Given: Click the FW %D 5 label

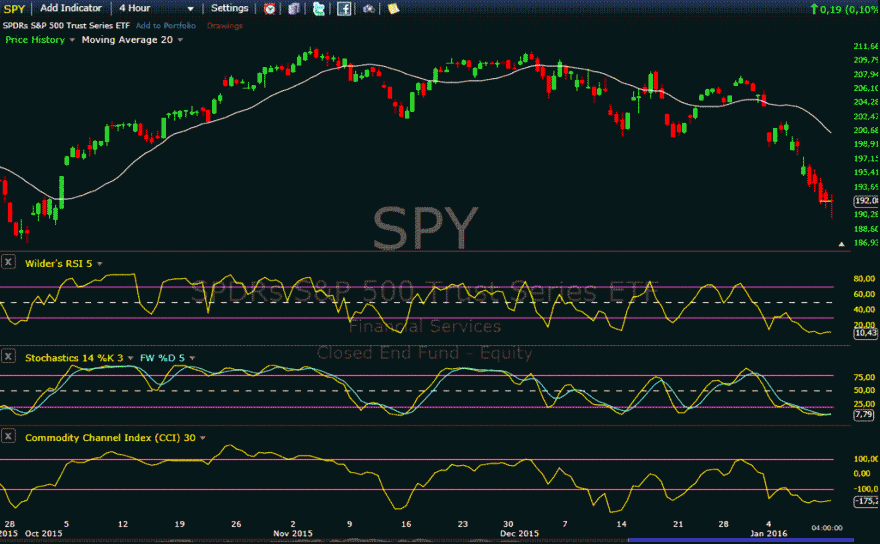Looking at the screenshot, I should (162, 358).
